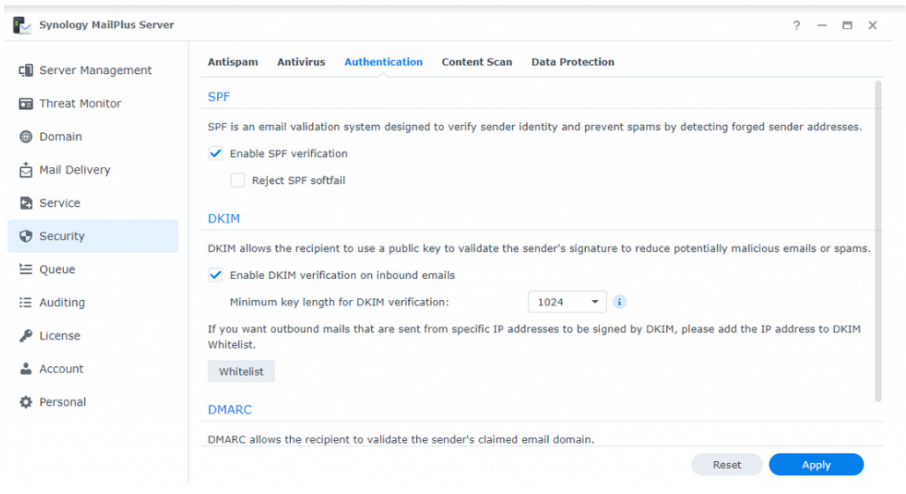Open minimum DKIM key length dropdown
The width and height of the screenshot is (906, 494).
[567, 302]
